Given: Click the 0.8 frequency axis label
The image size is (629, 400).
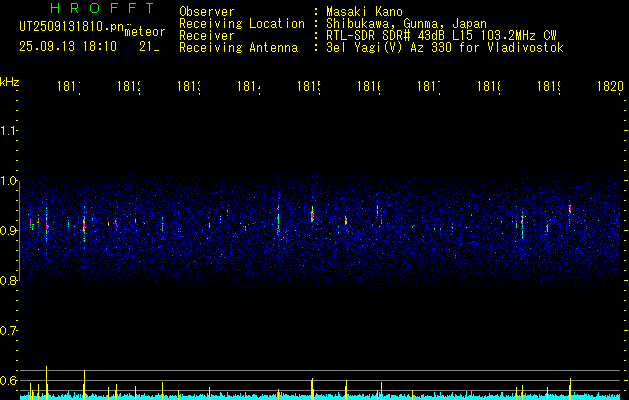Looking at the screenshot, I should point(8,280).
